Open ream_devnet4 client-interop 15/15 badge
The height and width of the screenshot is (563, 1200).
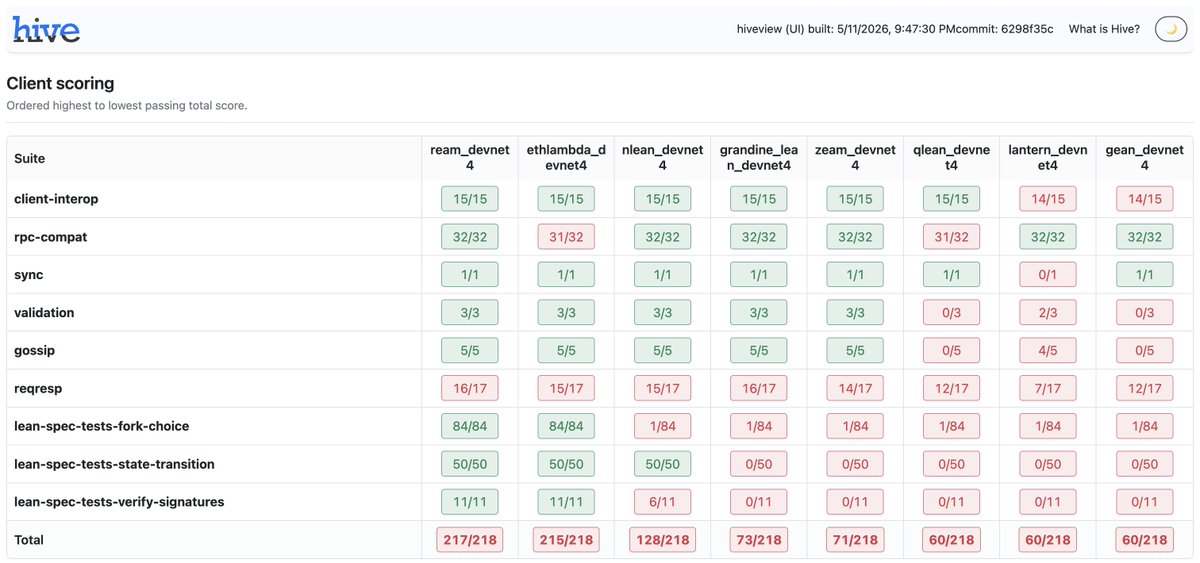(469, 199)
